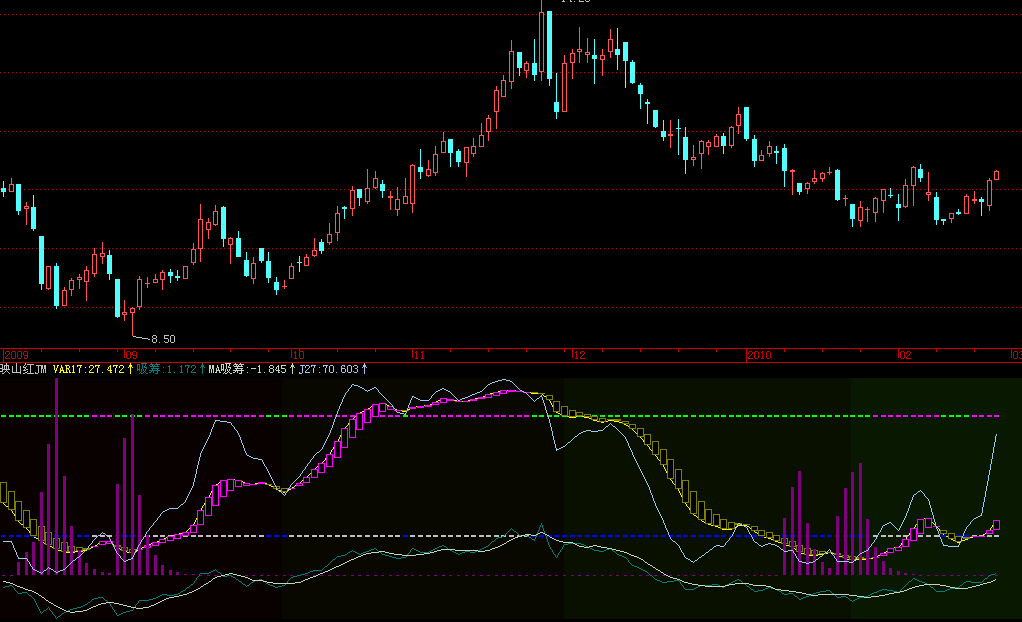Select the last red candlestick on the right
1022x622 pixels.
coord(997,176)
